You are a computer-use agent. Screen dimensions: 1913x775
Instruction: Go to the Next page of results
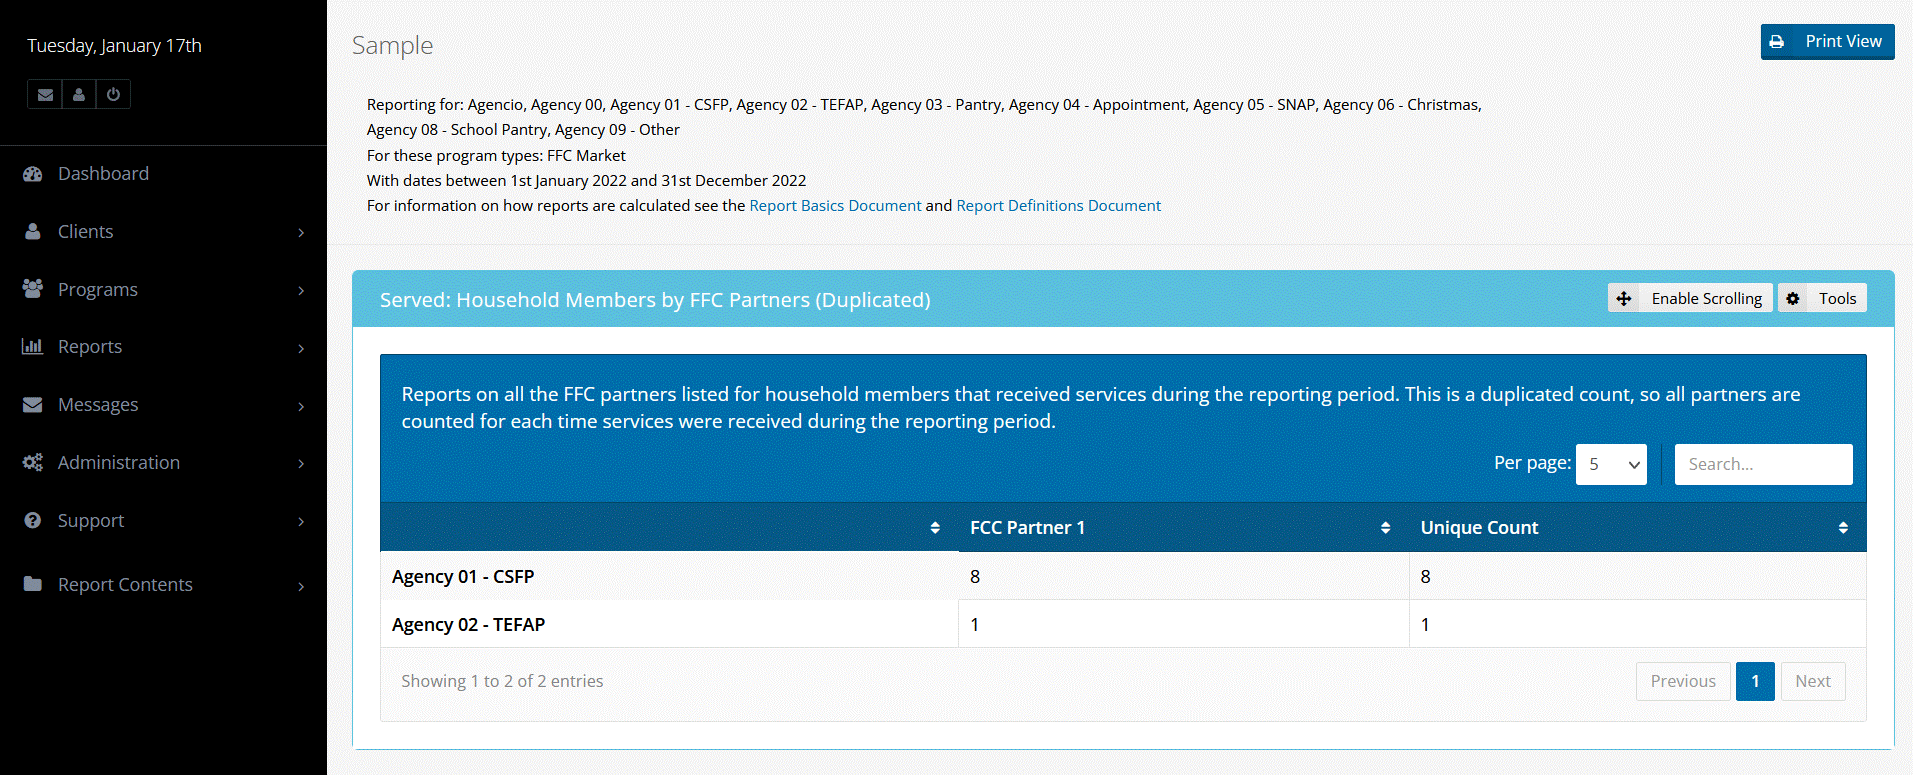pyautogui.click(x=1812, y=681)
